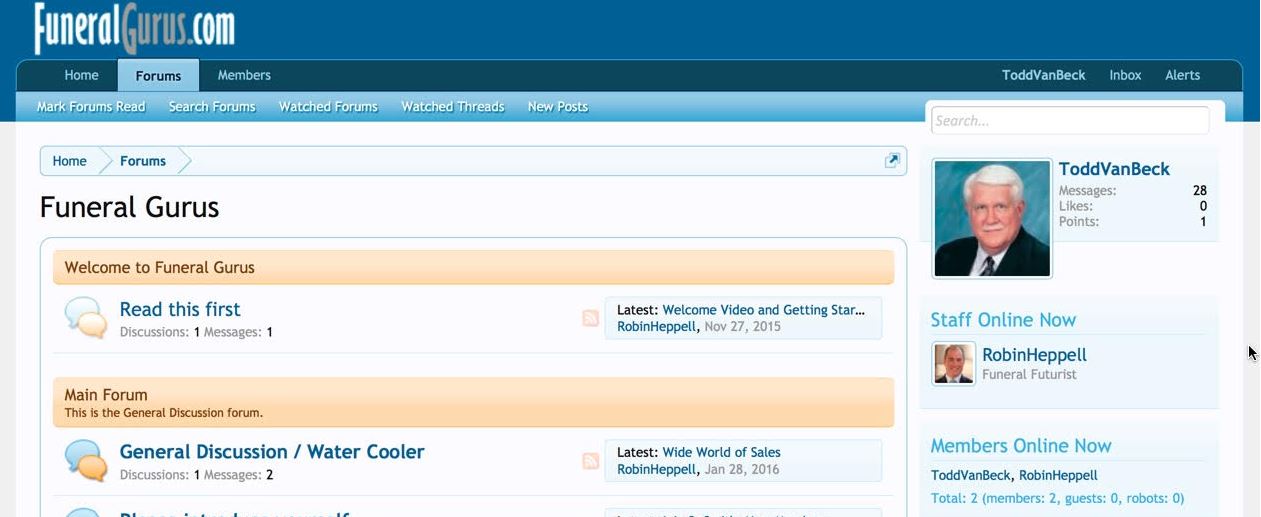Select the Forums navigation tab
This screenshot has width=1261, height=517.
click(x=158, y=75)
